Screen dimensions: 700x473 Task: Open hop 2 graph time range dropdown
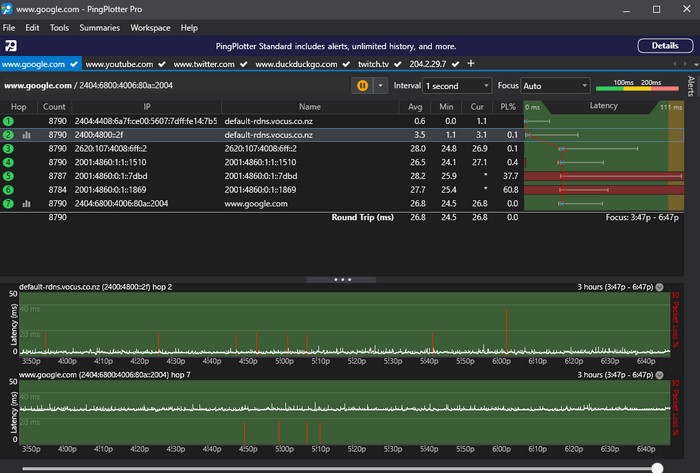click(659, 287)
